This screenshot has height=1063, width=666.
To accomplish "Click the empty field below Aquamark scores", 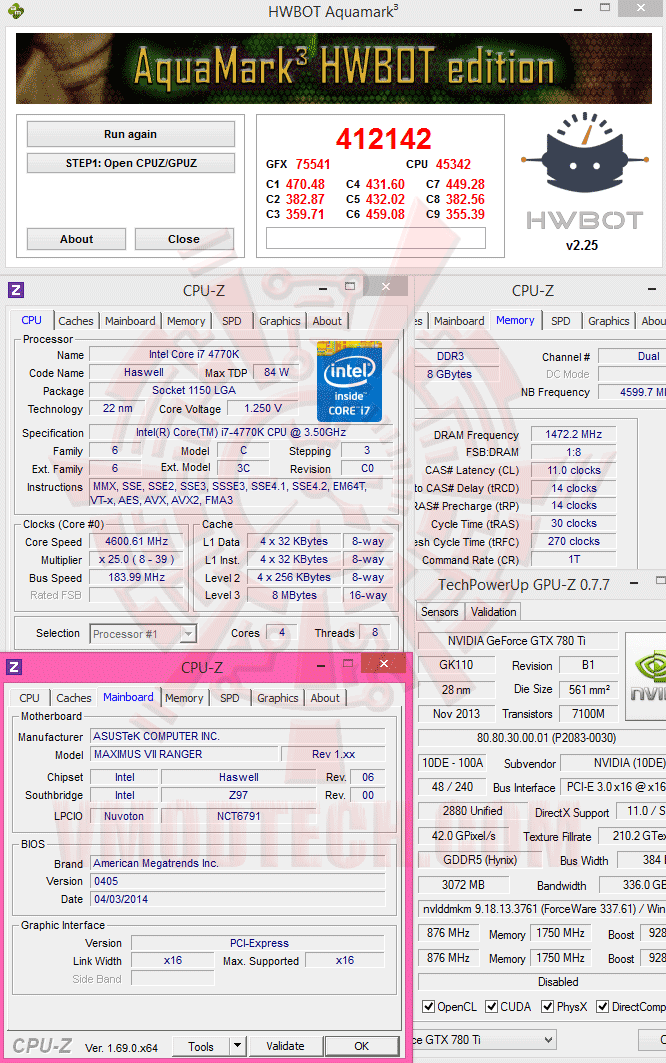I will tap(376, 238).
